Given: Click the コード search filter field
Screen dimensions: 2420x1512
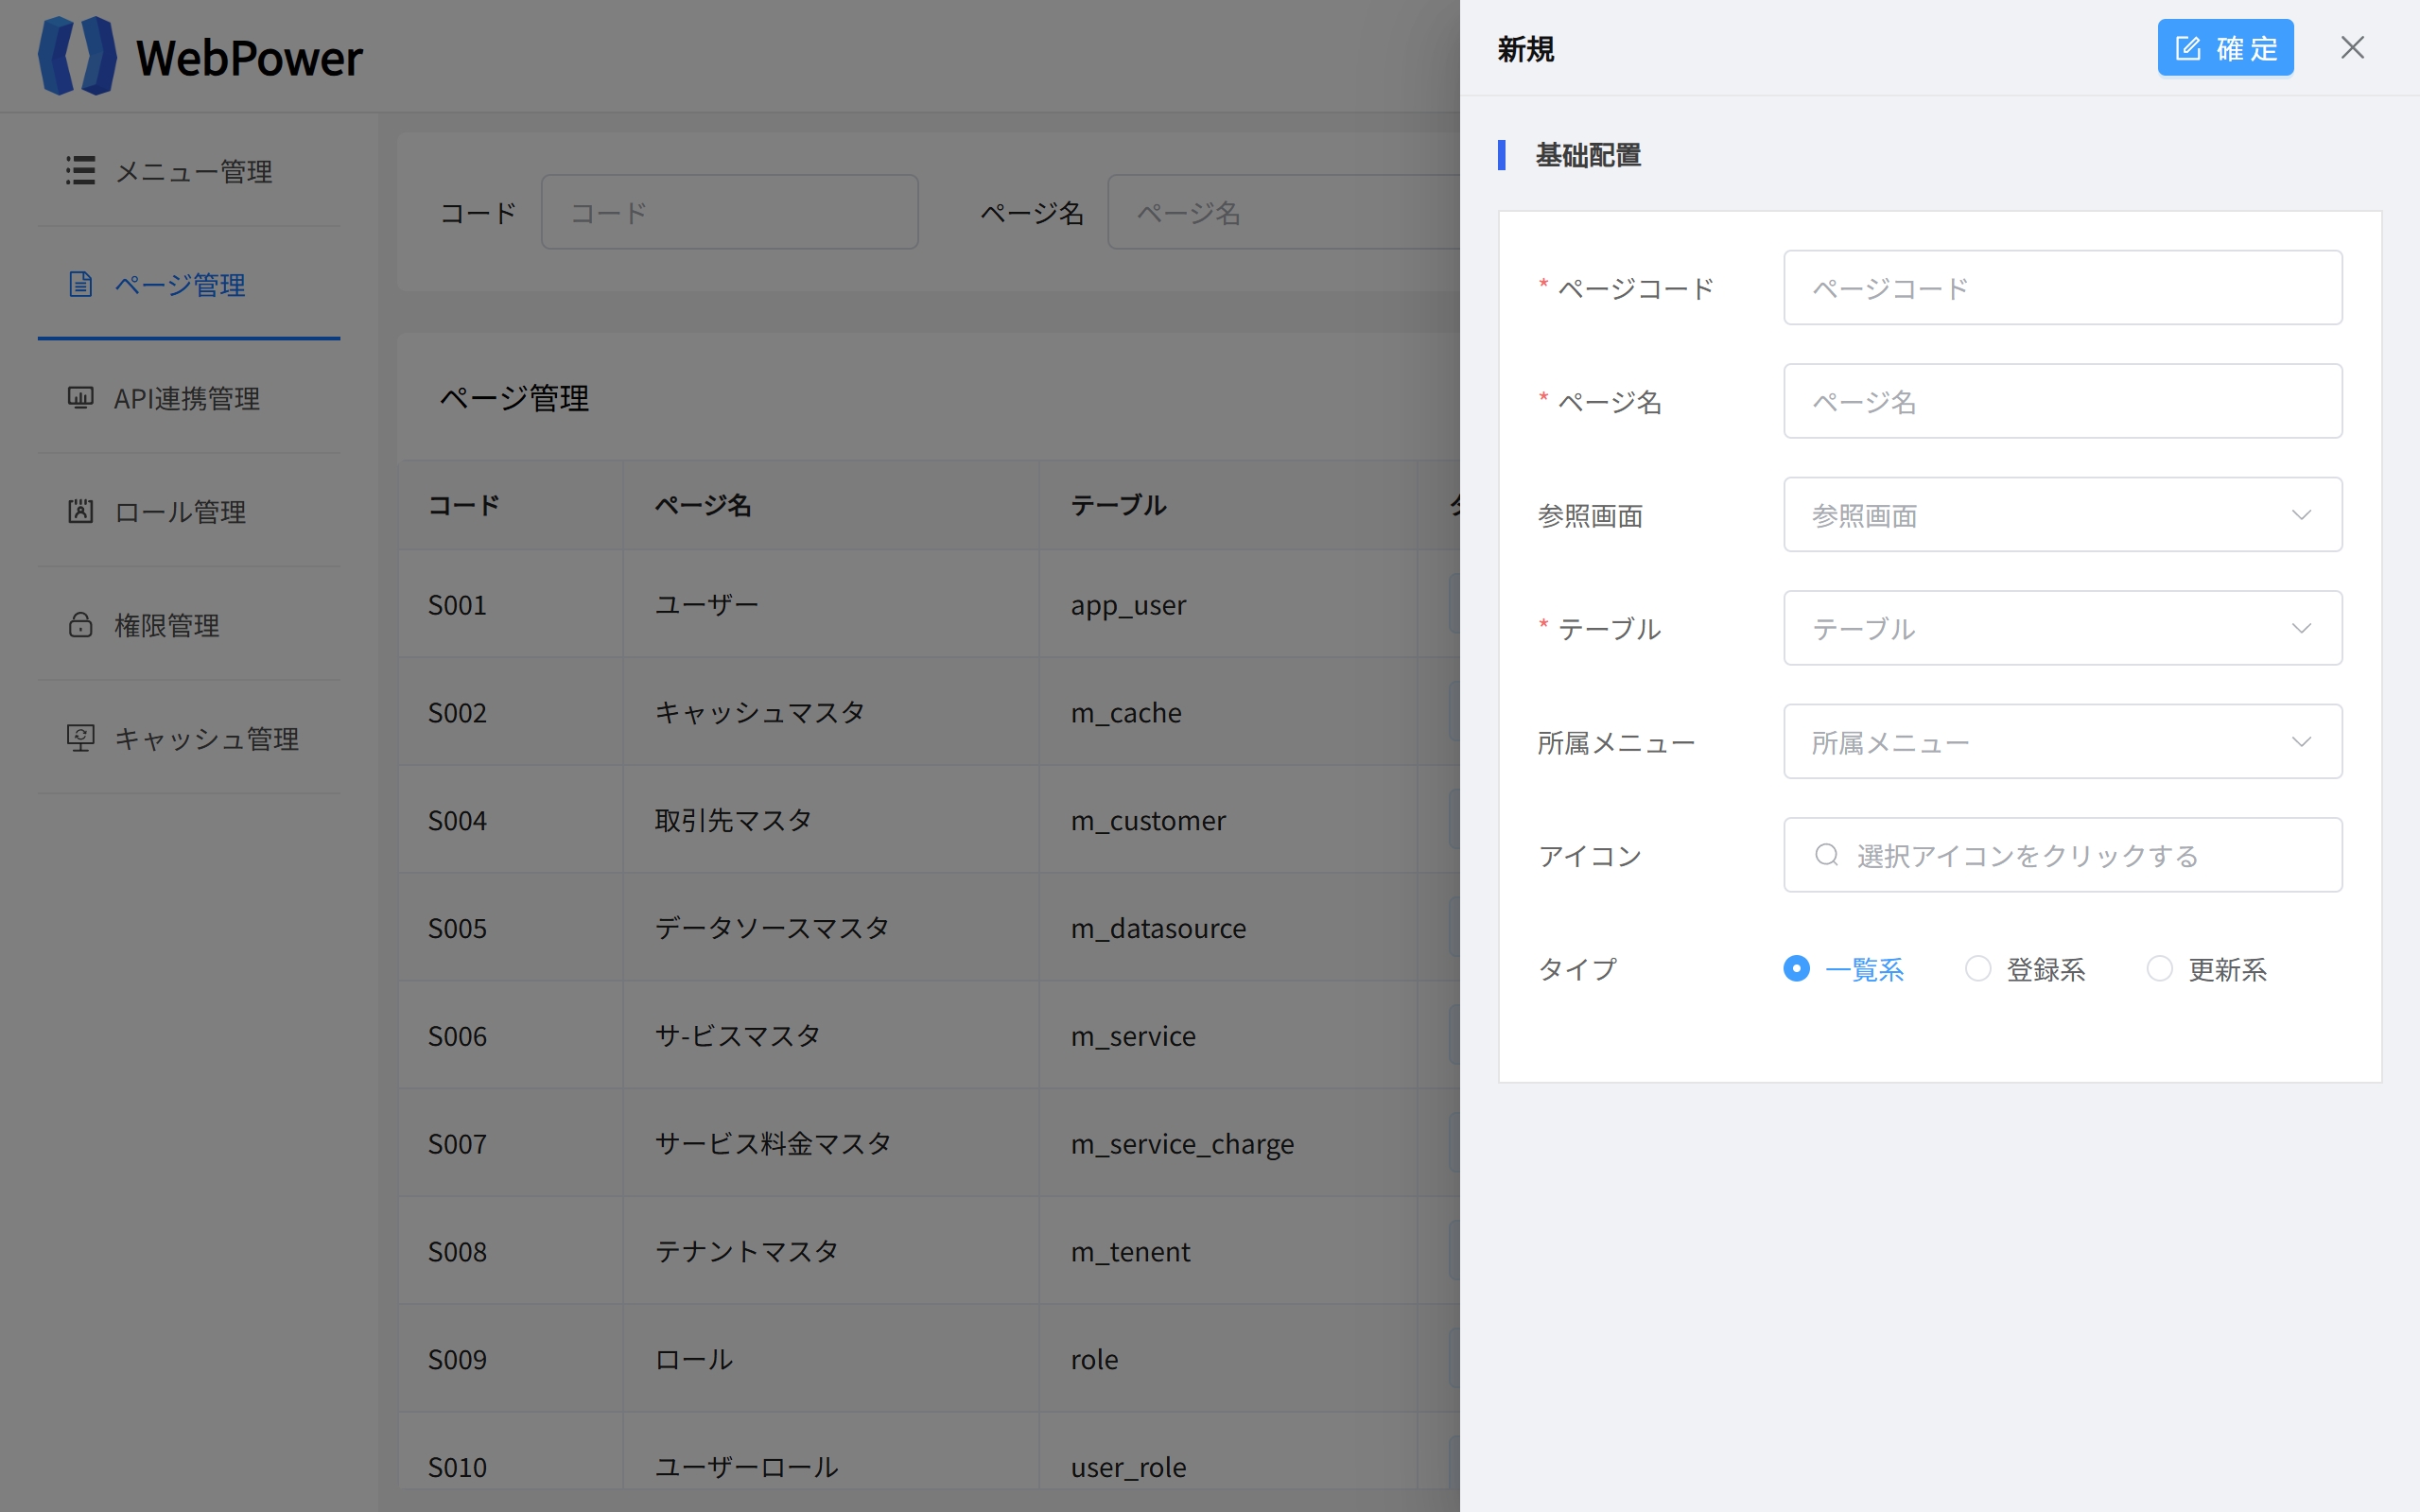Looking at the screenshot, I should coord(730,212).
